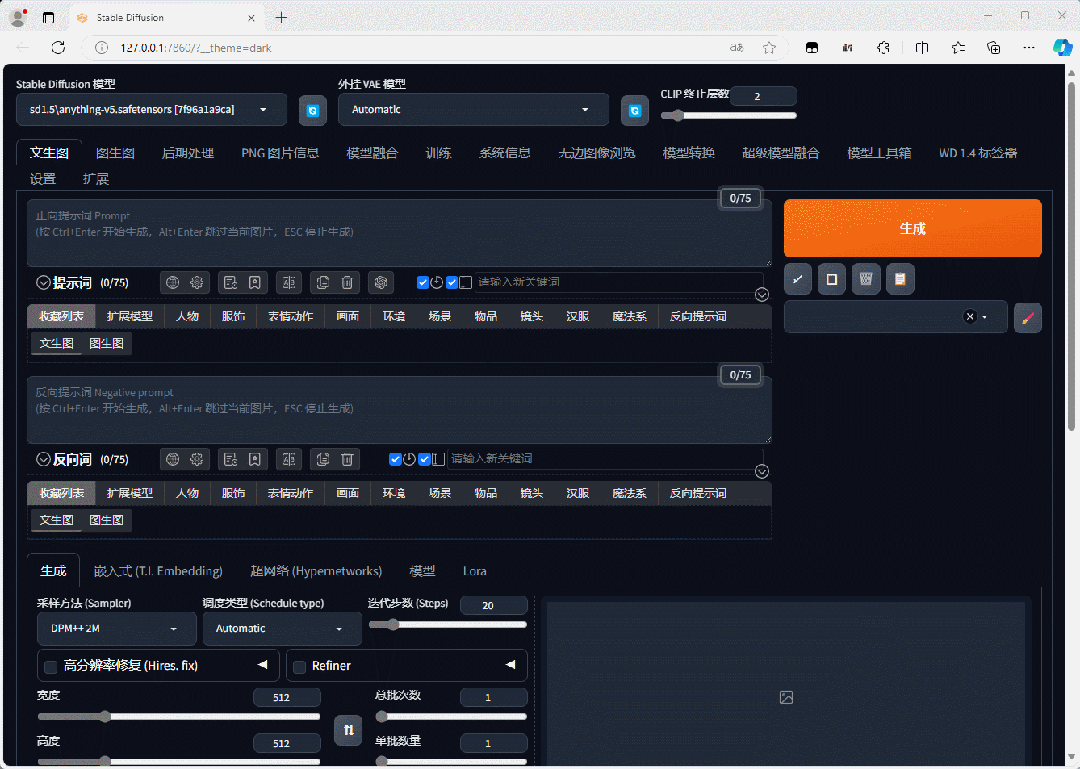Open the PNG 图片信息 tab
Viewport: 1080px width, 769px height.
tap(280, 153)
